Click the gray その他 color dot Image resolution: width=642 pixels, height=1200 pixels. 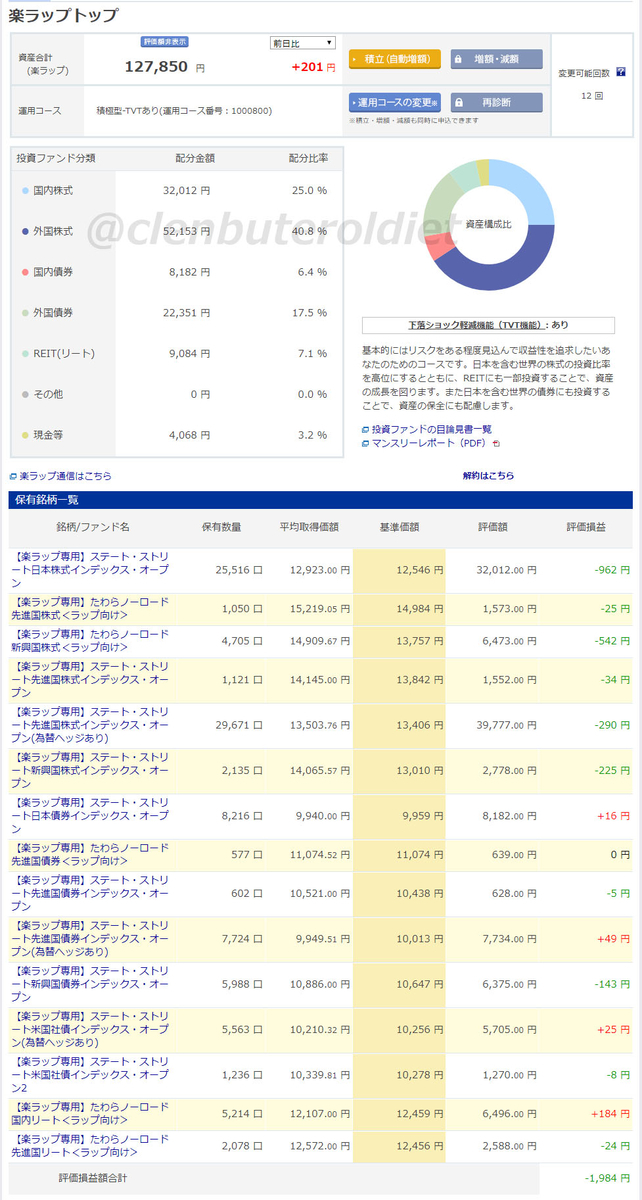(x=25, y=394)
